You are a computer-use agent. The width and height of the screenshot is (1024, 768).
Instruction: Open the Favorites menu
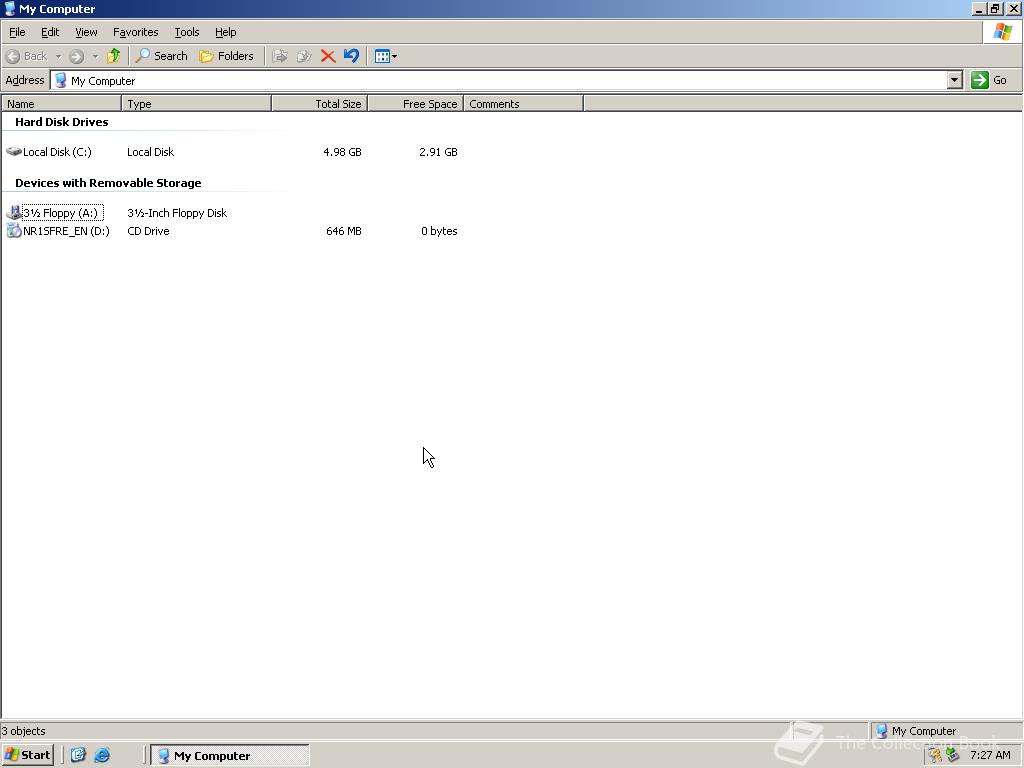[135, 32]
